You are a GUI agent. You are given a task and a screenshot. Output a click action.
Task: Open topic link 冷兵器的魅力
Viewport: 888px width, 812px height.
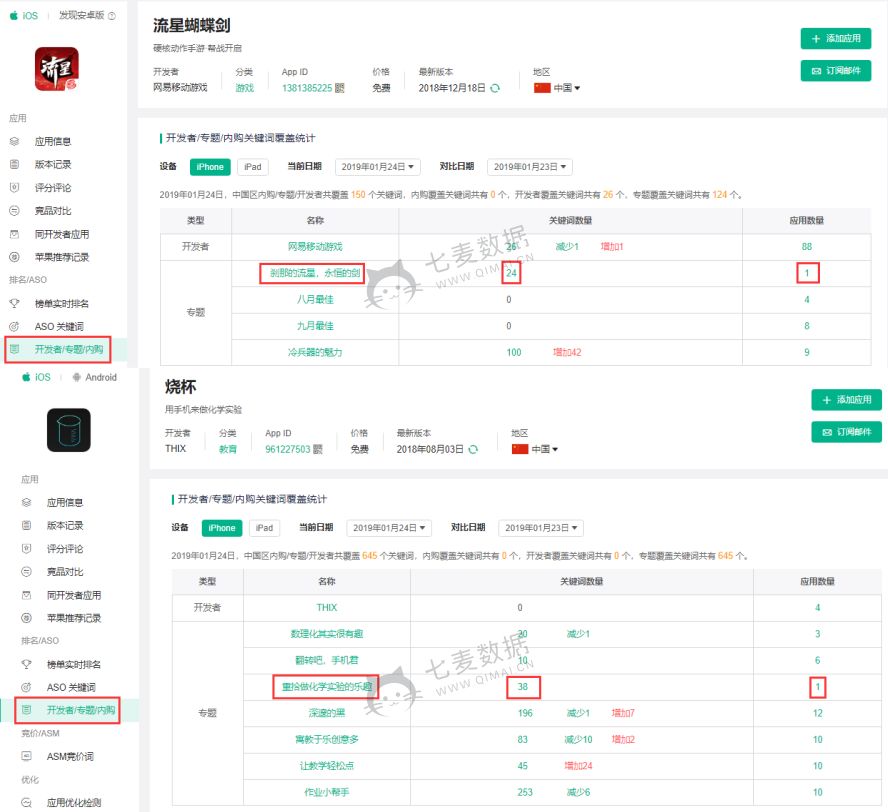(x=315, y=352)
